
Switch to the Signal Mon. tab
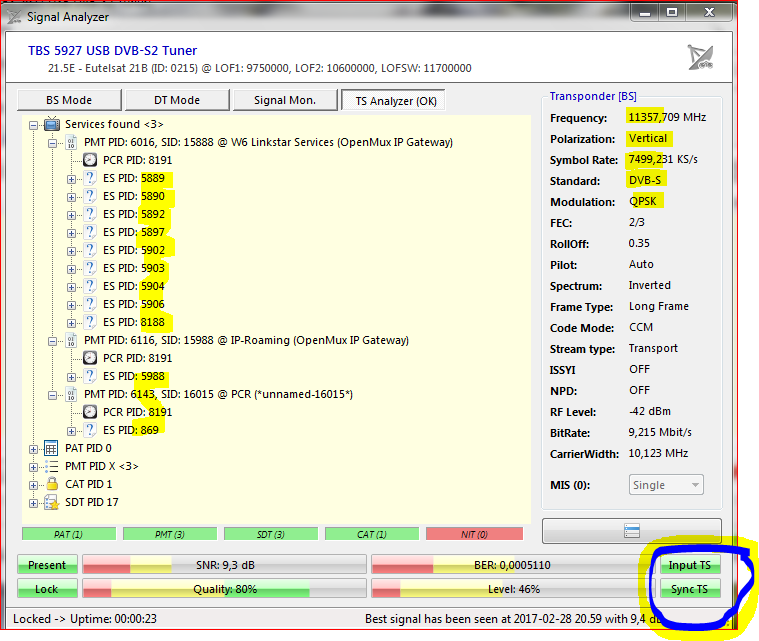pyautogui.click(x=284, y=100)
